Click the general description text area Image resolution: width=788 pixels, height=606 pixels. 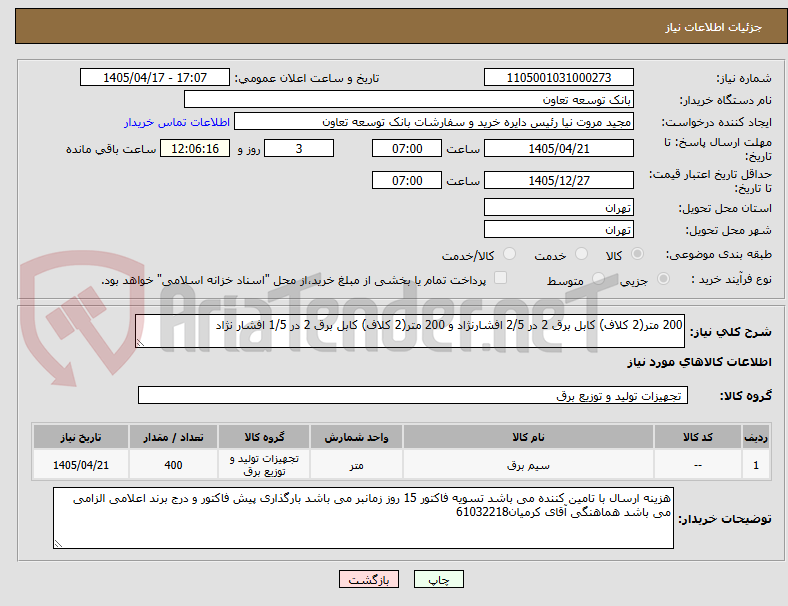(410, 331)
